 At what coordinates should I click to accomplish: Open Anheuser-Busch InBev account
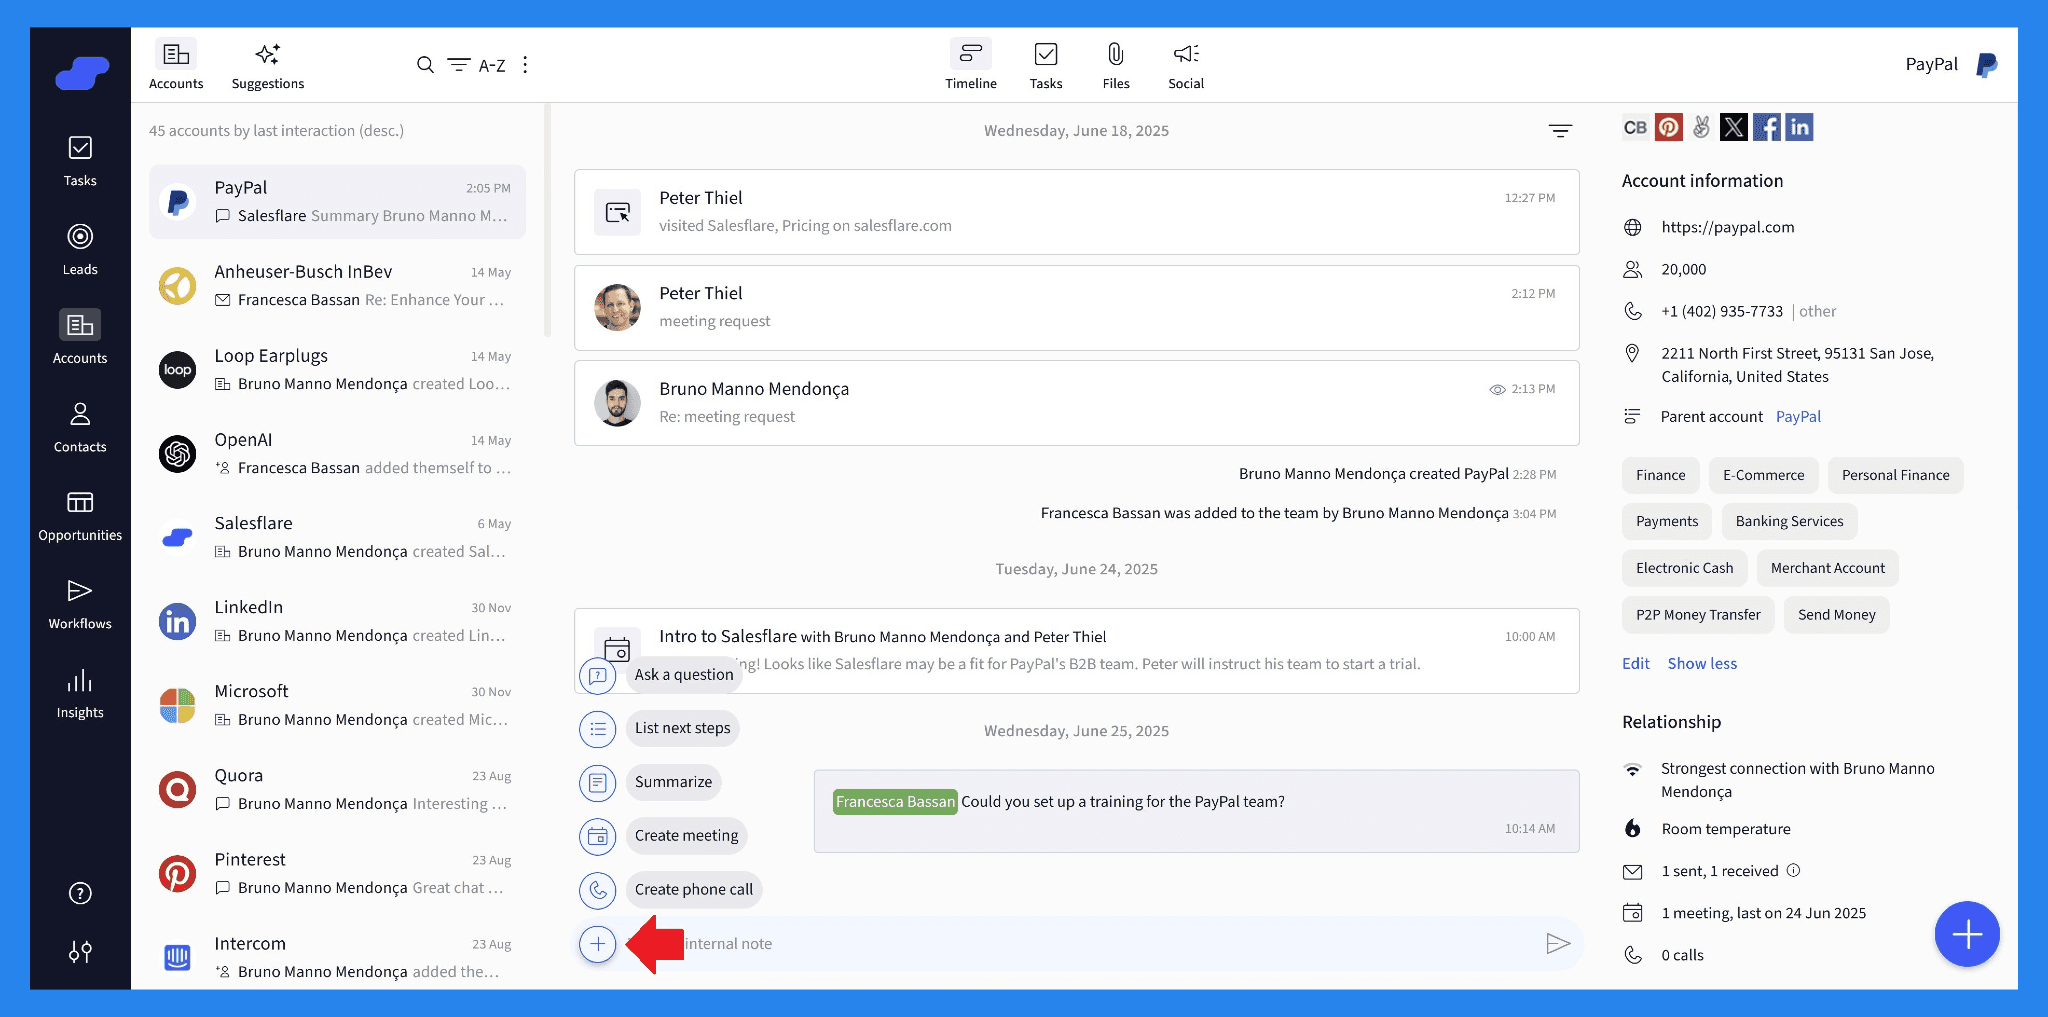pyautogui.click(x=337, y=286)
